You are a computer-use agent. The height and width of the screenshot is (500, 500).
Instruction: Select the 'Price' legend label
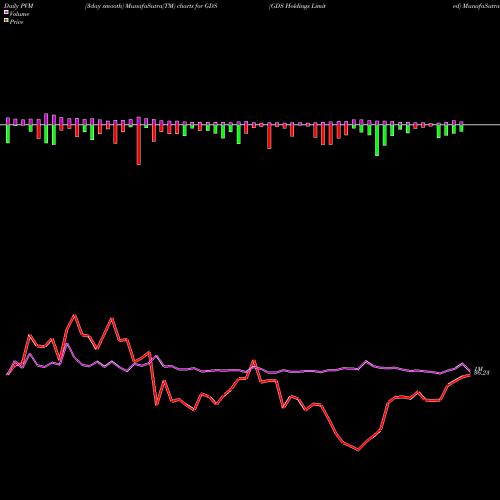[x=16, y=22]
